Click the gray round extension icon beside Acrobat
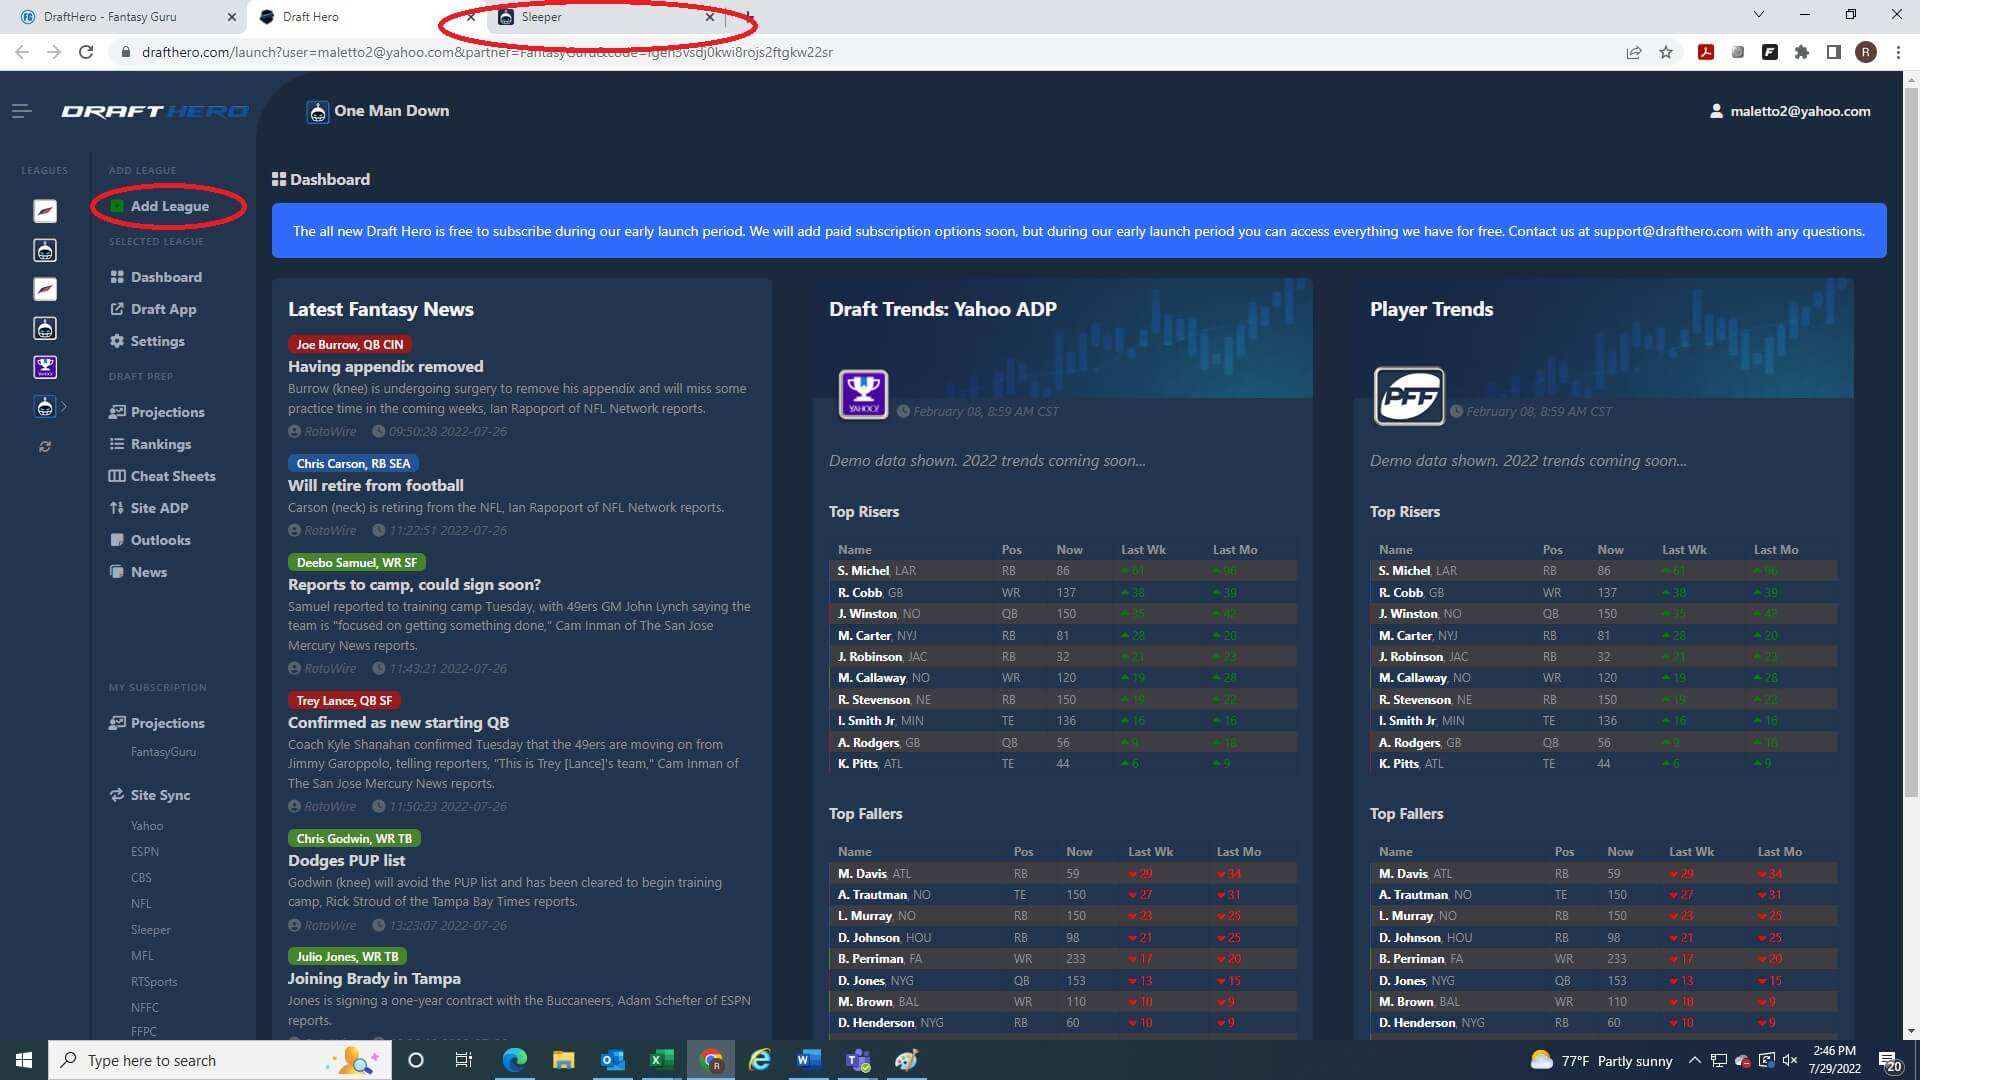Image resolution: width=1995 pixels, height=1080 pixels. point(1738,52)
